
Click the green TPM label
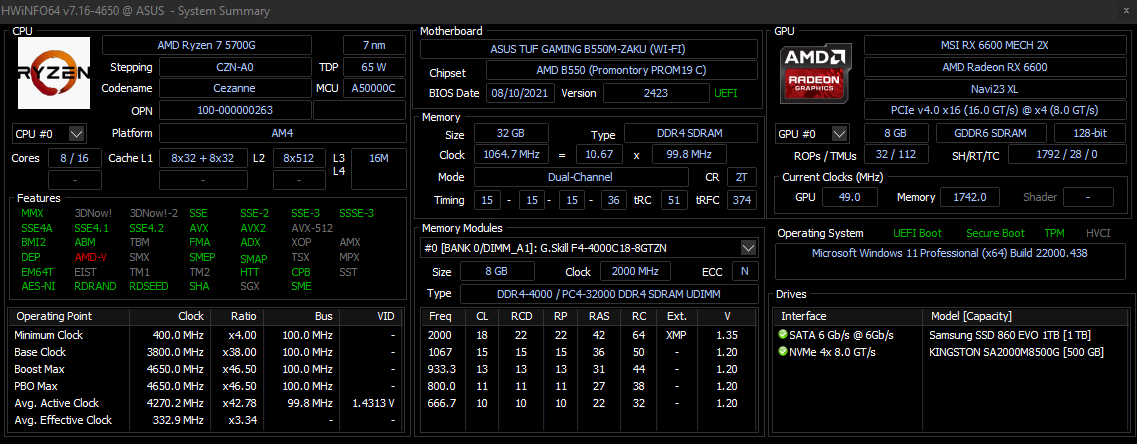click(1054, 233)
